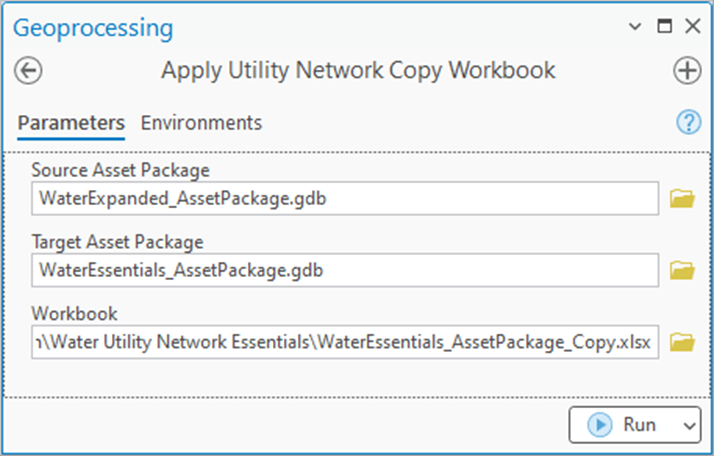714x456 pixels.
Task: Browse for the Source Asset Package folder
Action: tap(682, 198)
